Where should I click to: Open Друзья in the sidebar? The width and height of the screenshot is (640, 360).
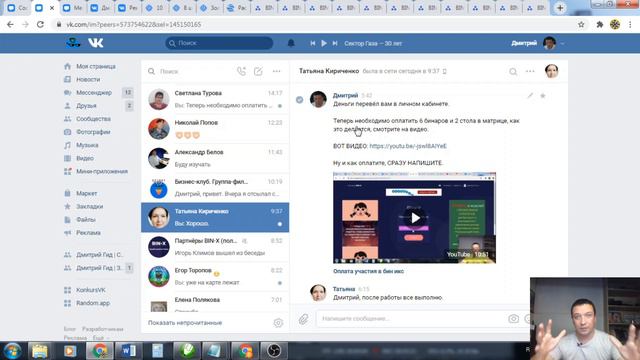coord(86,105)
